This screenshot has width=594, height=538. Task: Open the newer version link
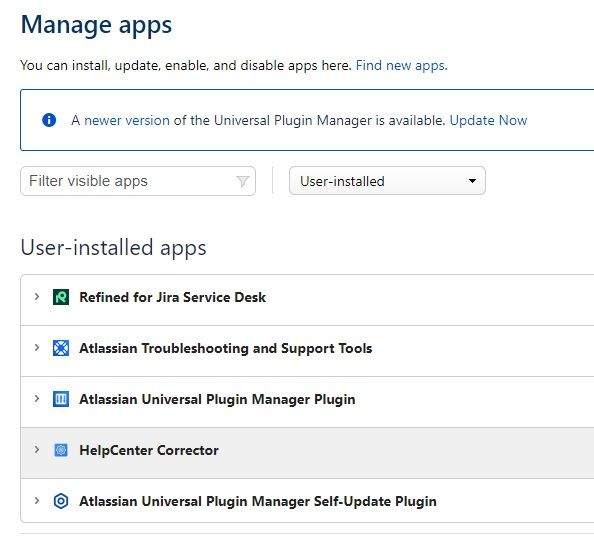point(127,120)
